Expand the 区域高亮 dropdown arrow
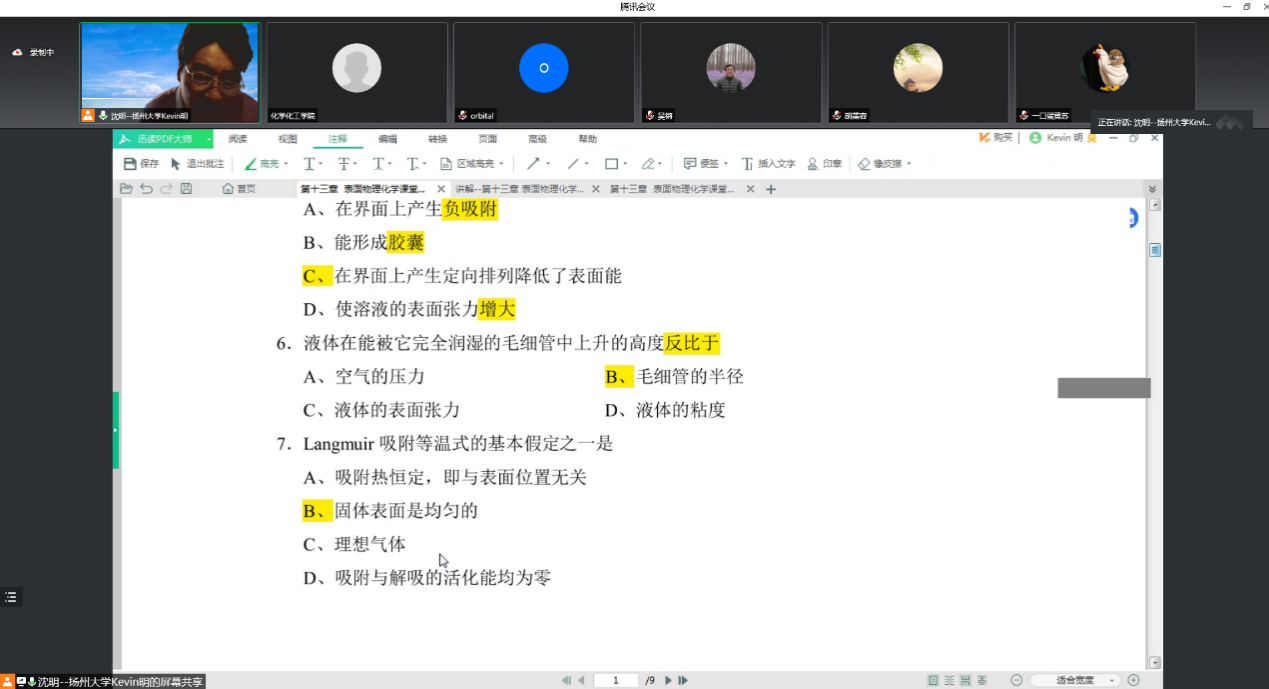 501,164
